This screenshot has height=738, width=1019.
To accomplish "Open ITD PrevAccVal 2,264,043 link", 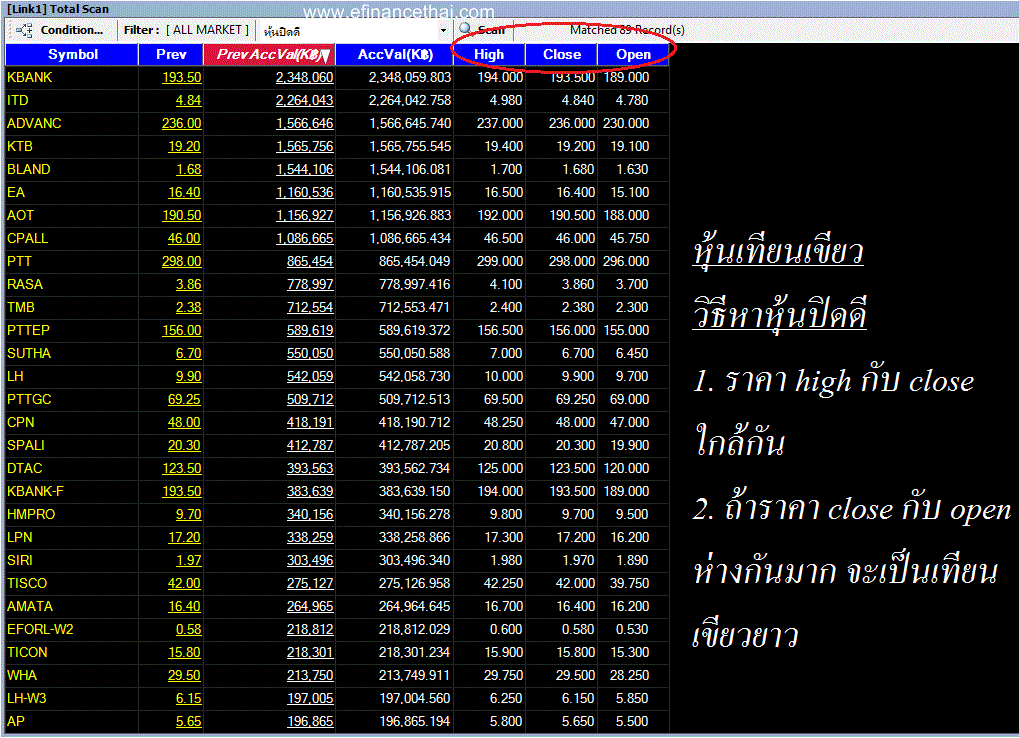I will [x=304, y=101].
